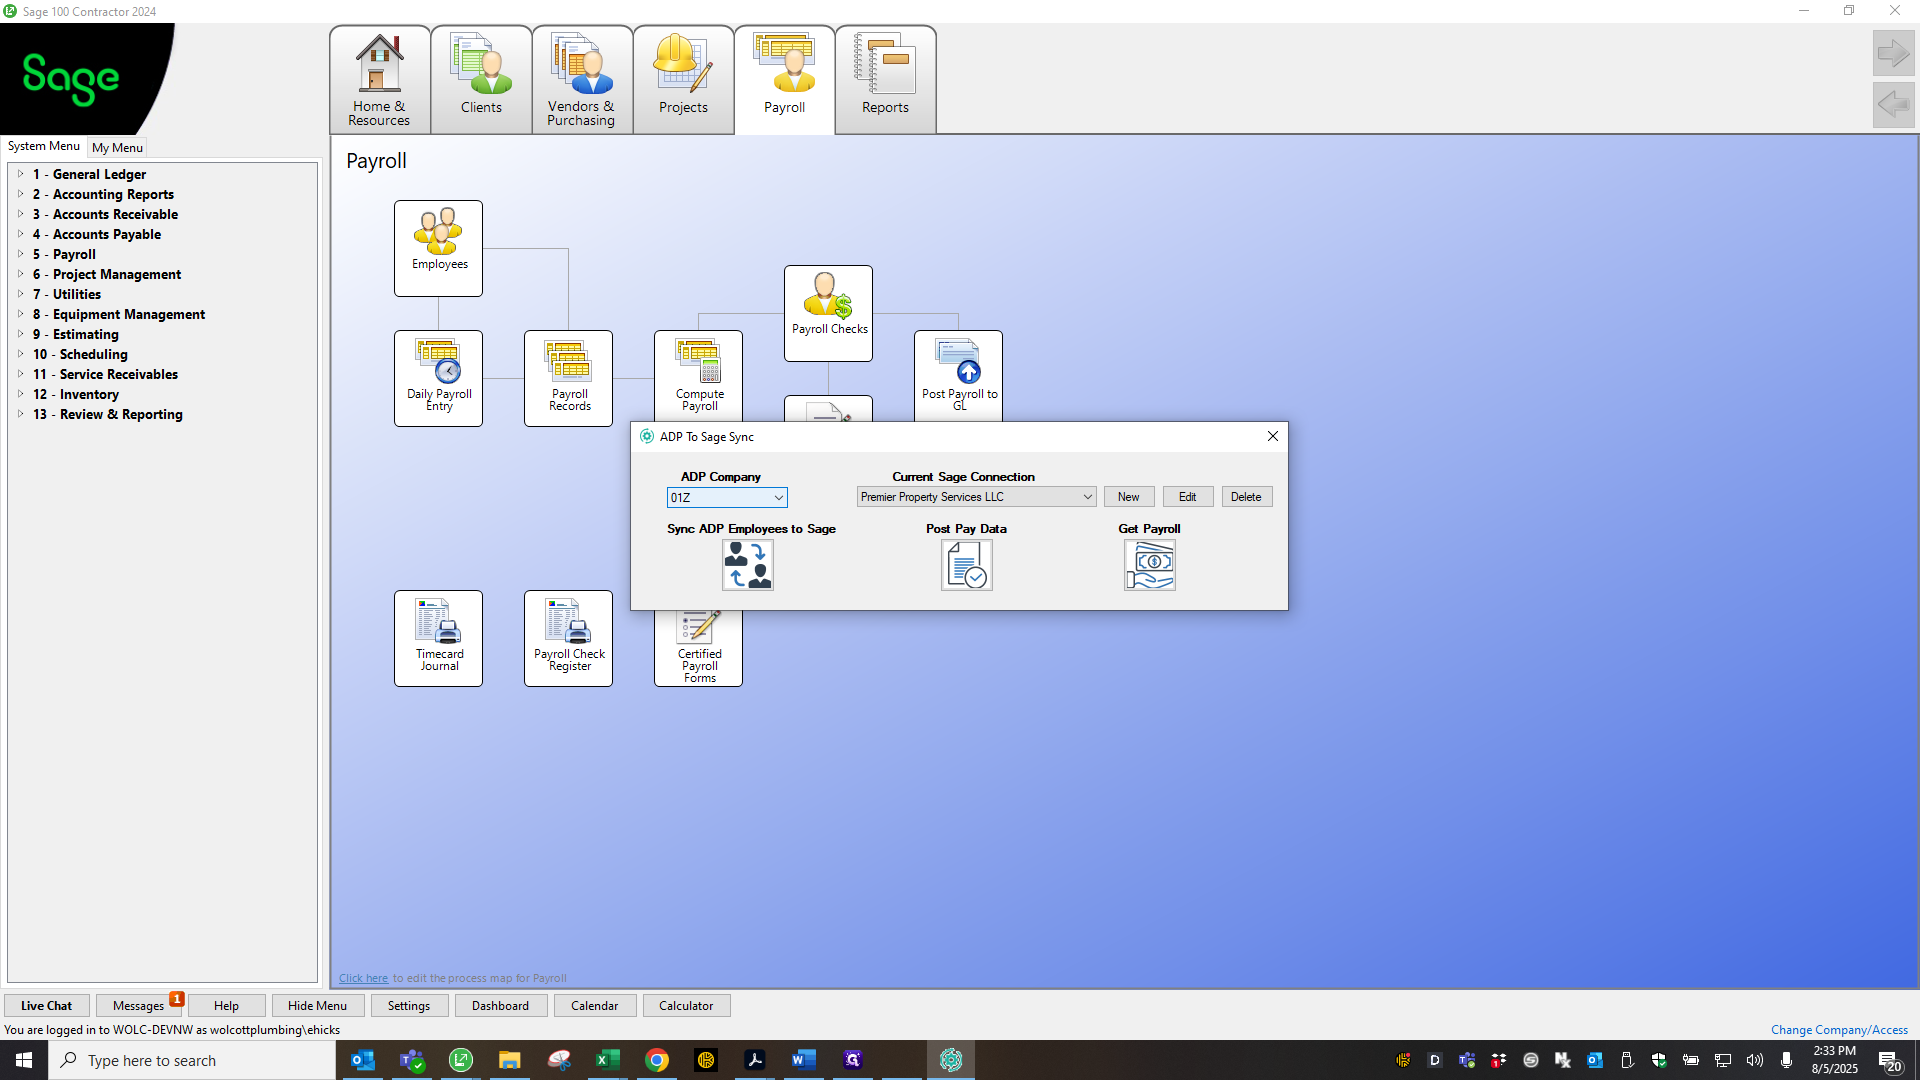Click the Edit connection button
This screenshot has height=1080, width=1920.
coord(1188,497)
